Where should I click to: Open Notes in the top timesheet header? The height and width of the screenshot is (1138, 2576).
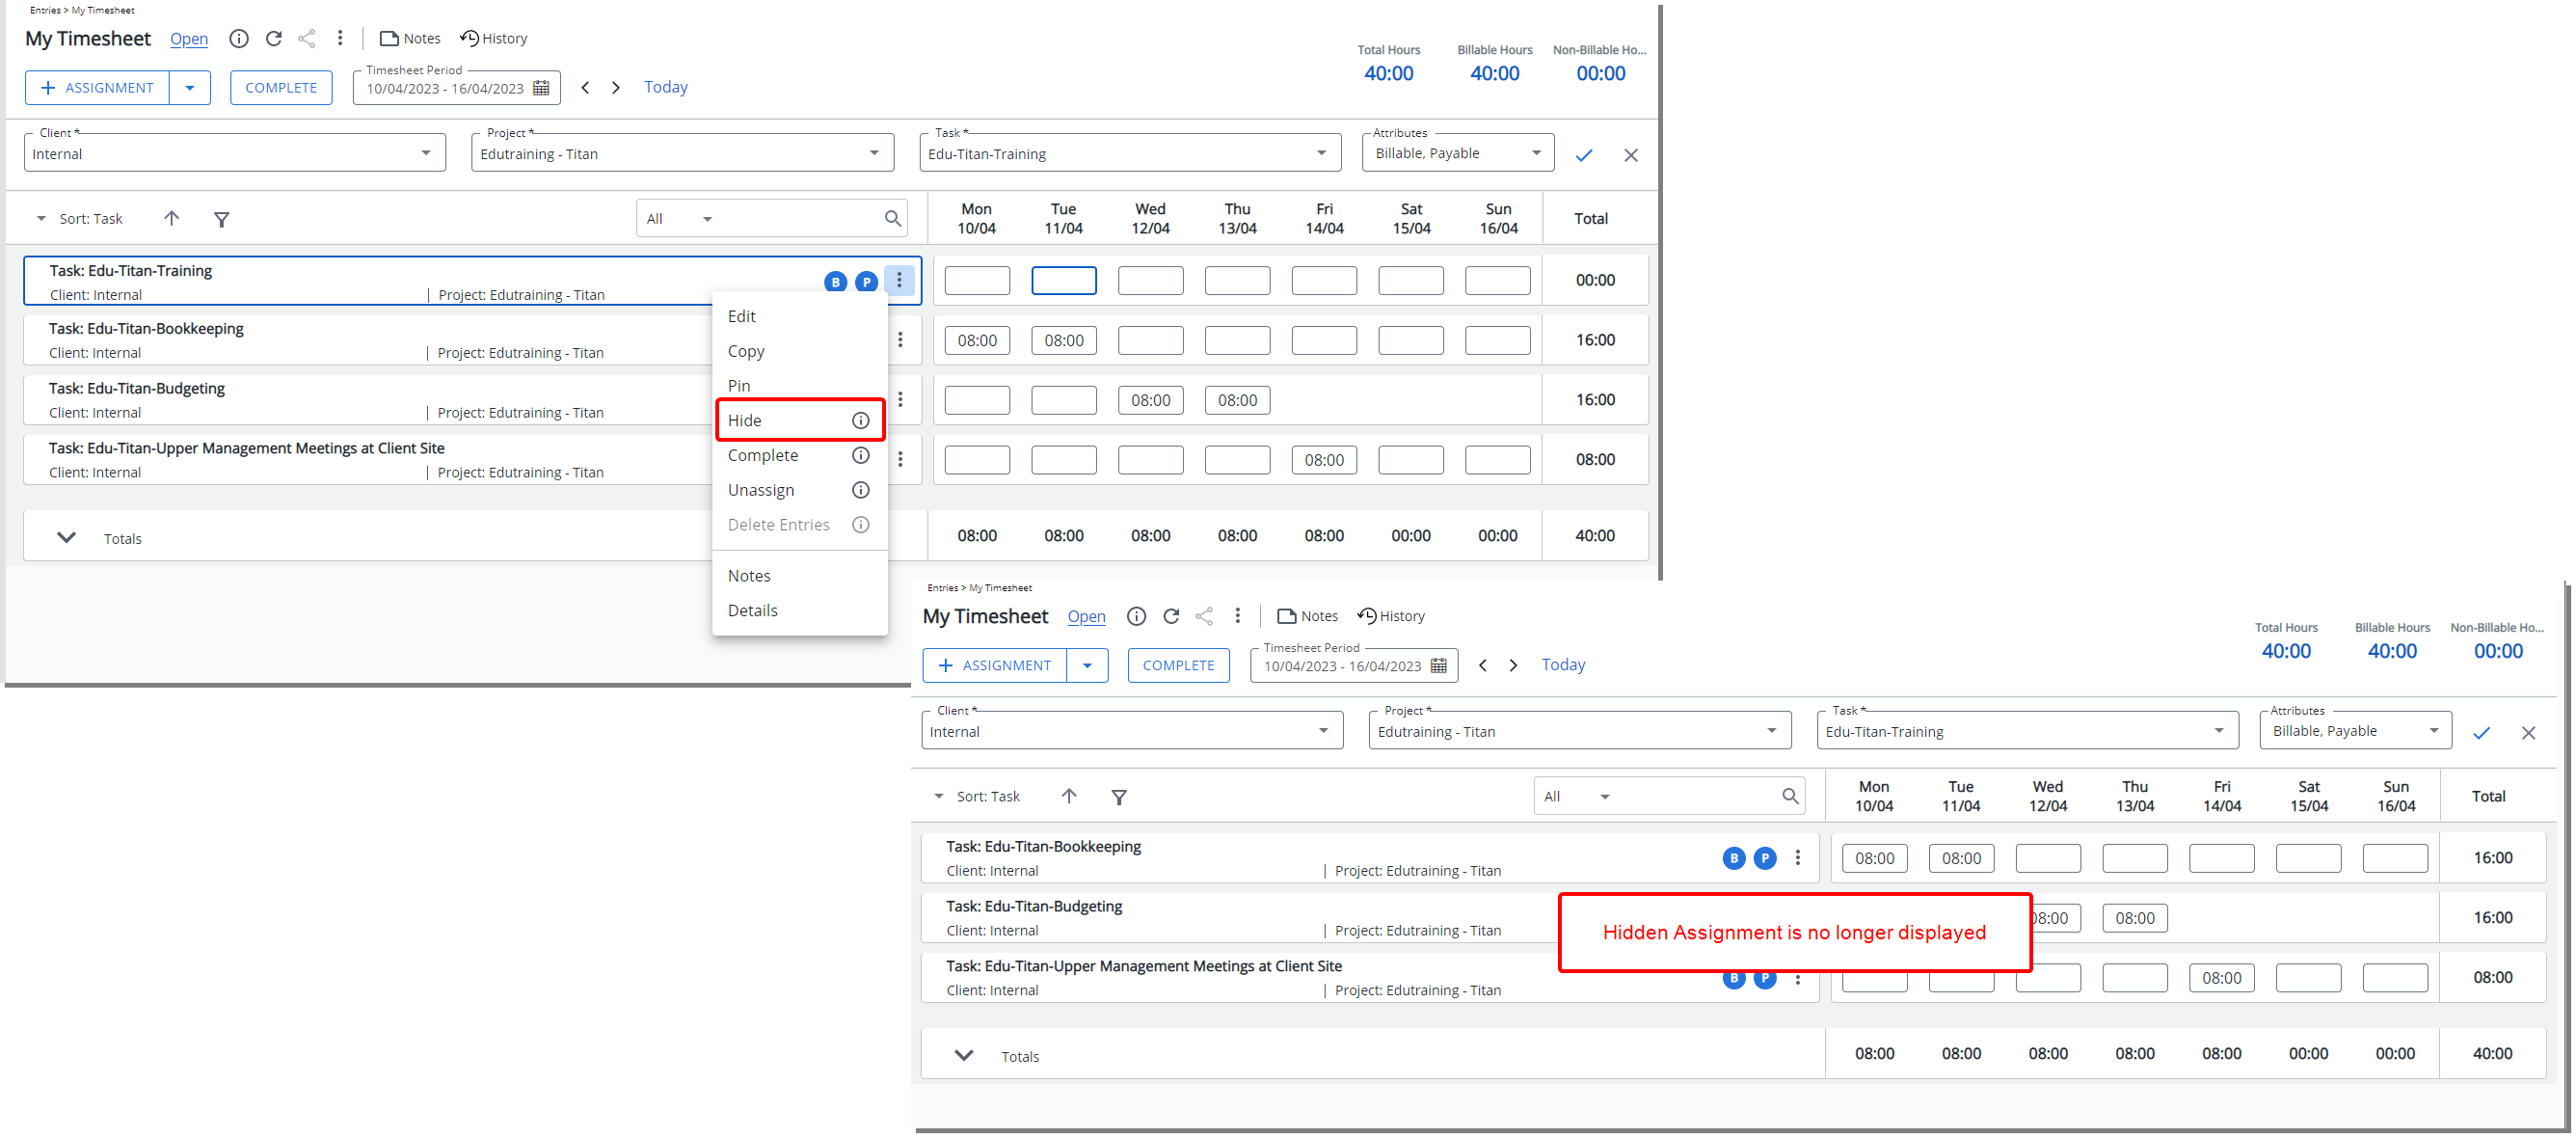410,38
